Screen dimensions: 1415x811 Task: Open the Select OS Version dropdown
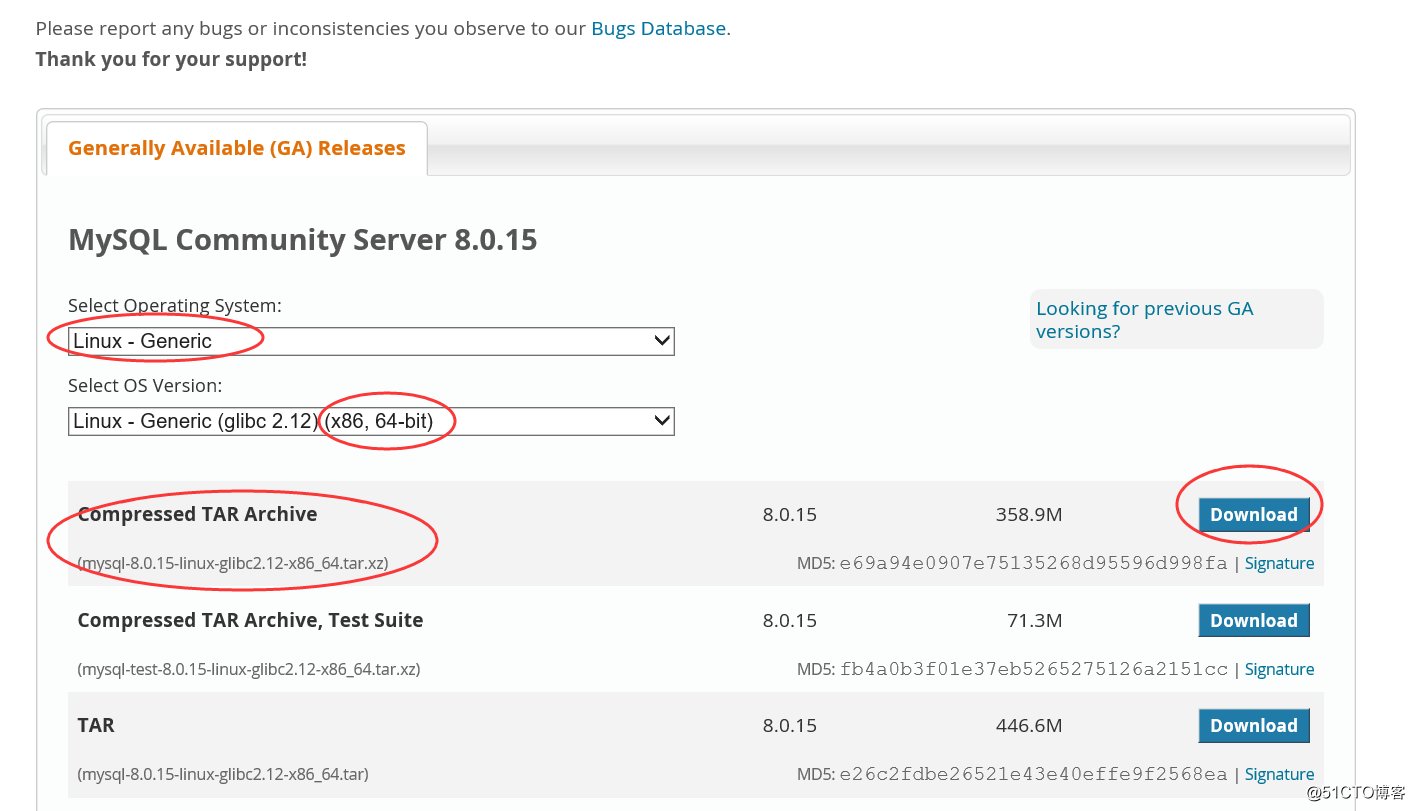click(x=371, y=421)
